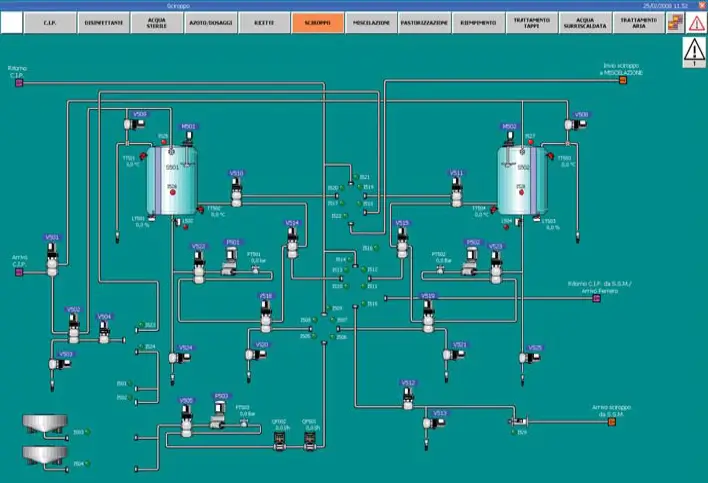Go to the C.I.P. tab

pyautogui.click(x=50, y=21)
